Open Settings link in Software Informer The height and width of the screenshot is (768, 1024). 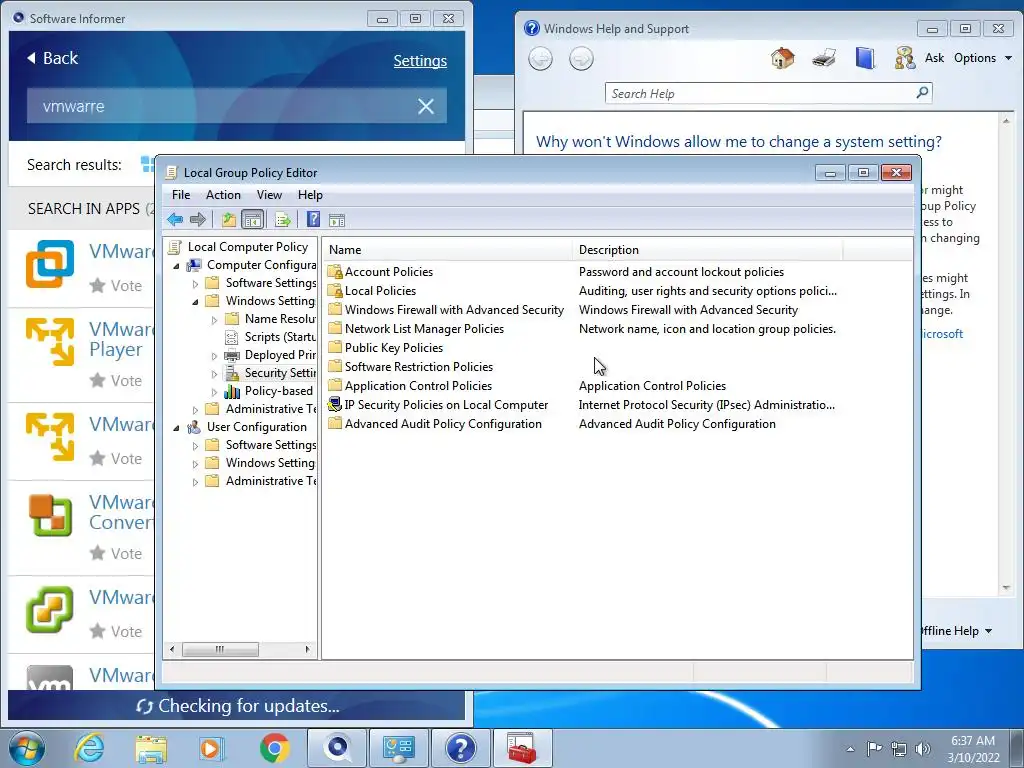[x=420, y=61]
